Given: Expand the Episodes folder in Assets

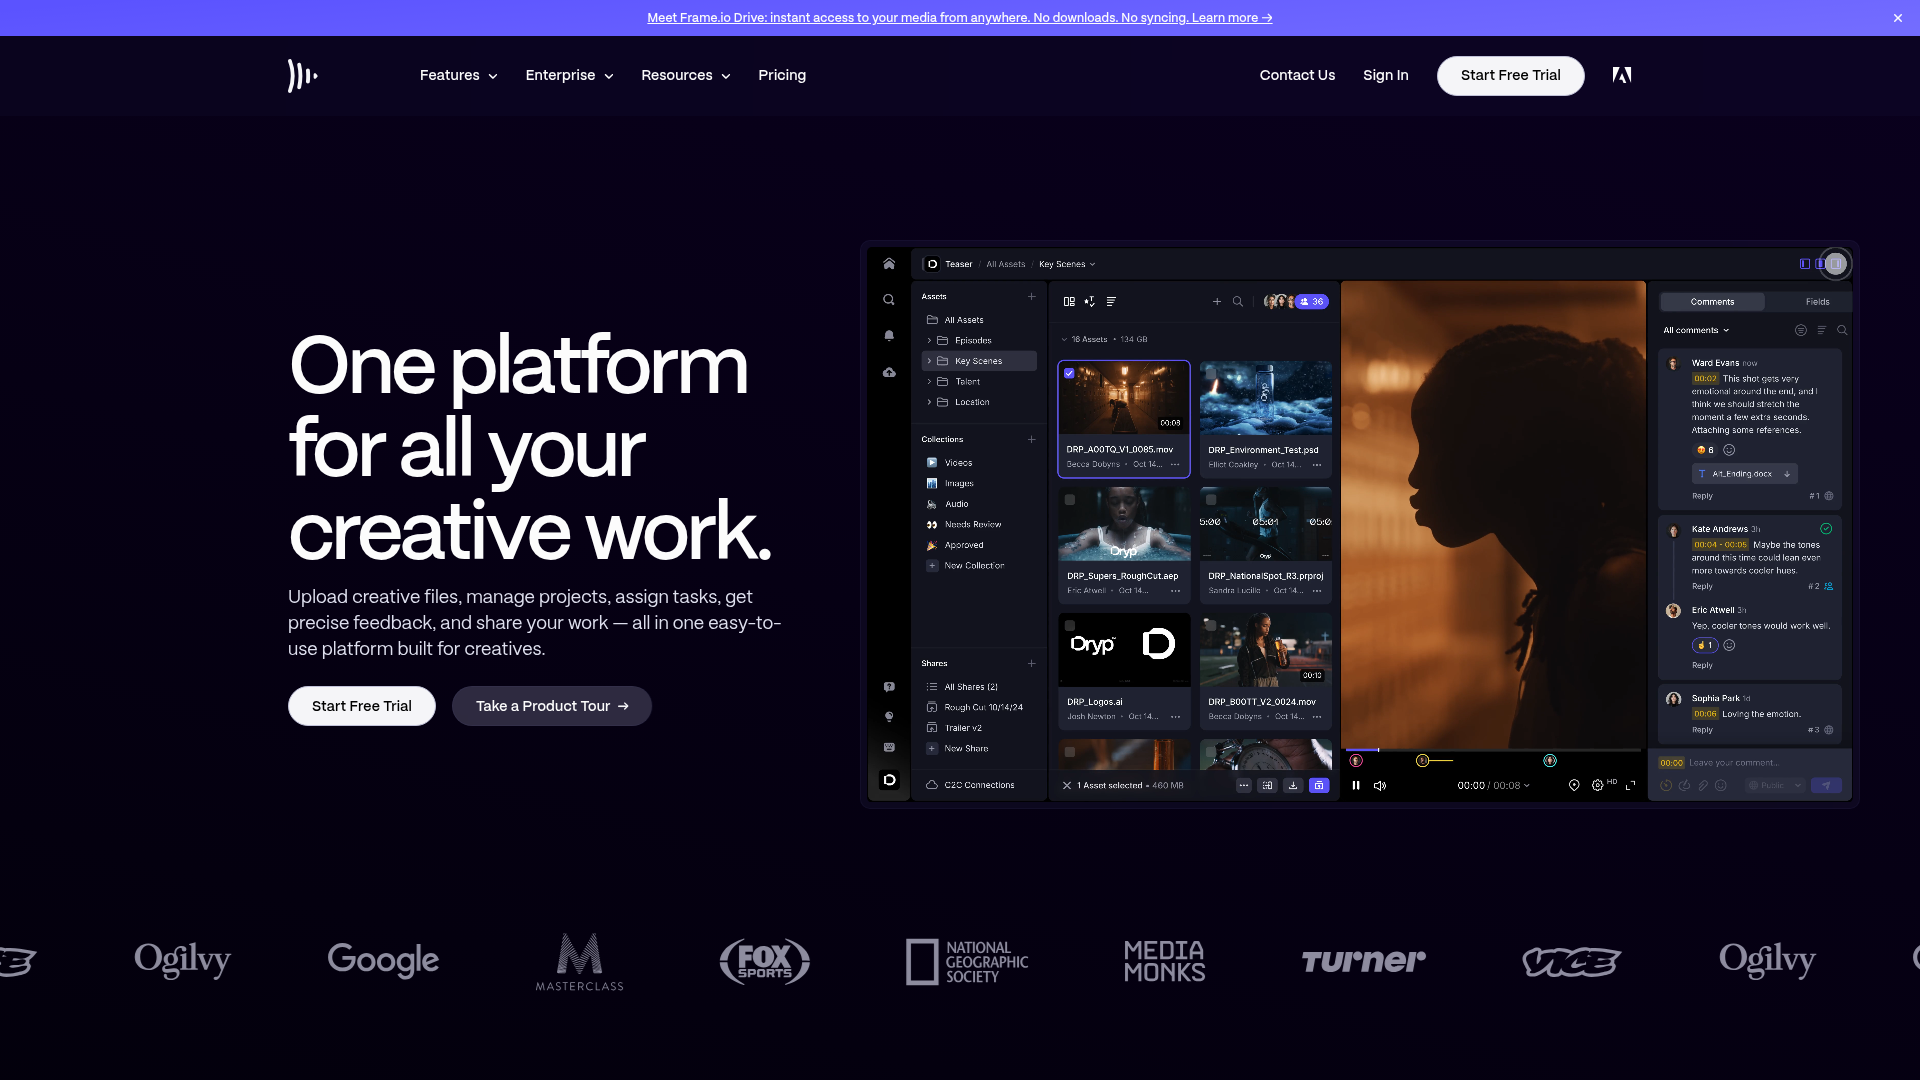Looking at the screenshot, I should click(928, 340).
